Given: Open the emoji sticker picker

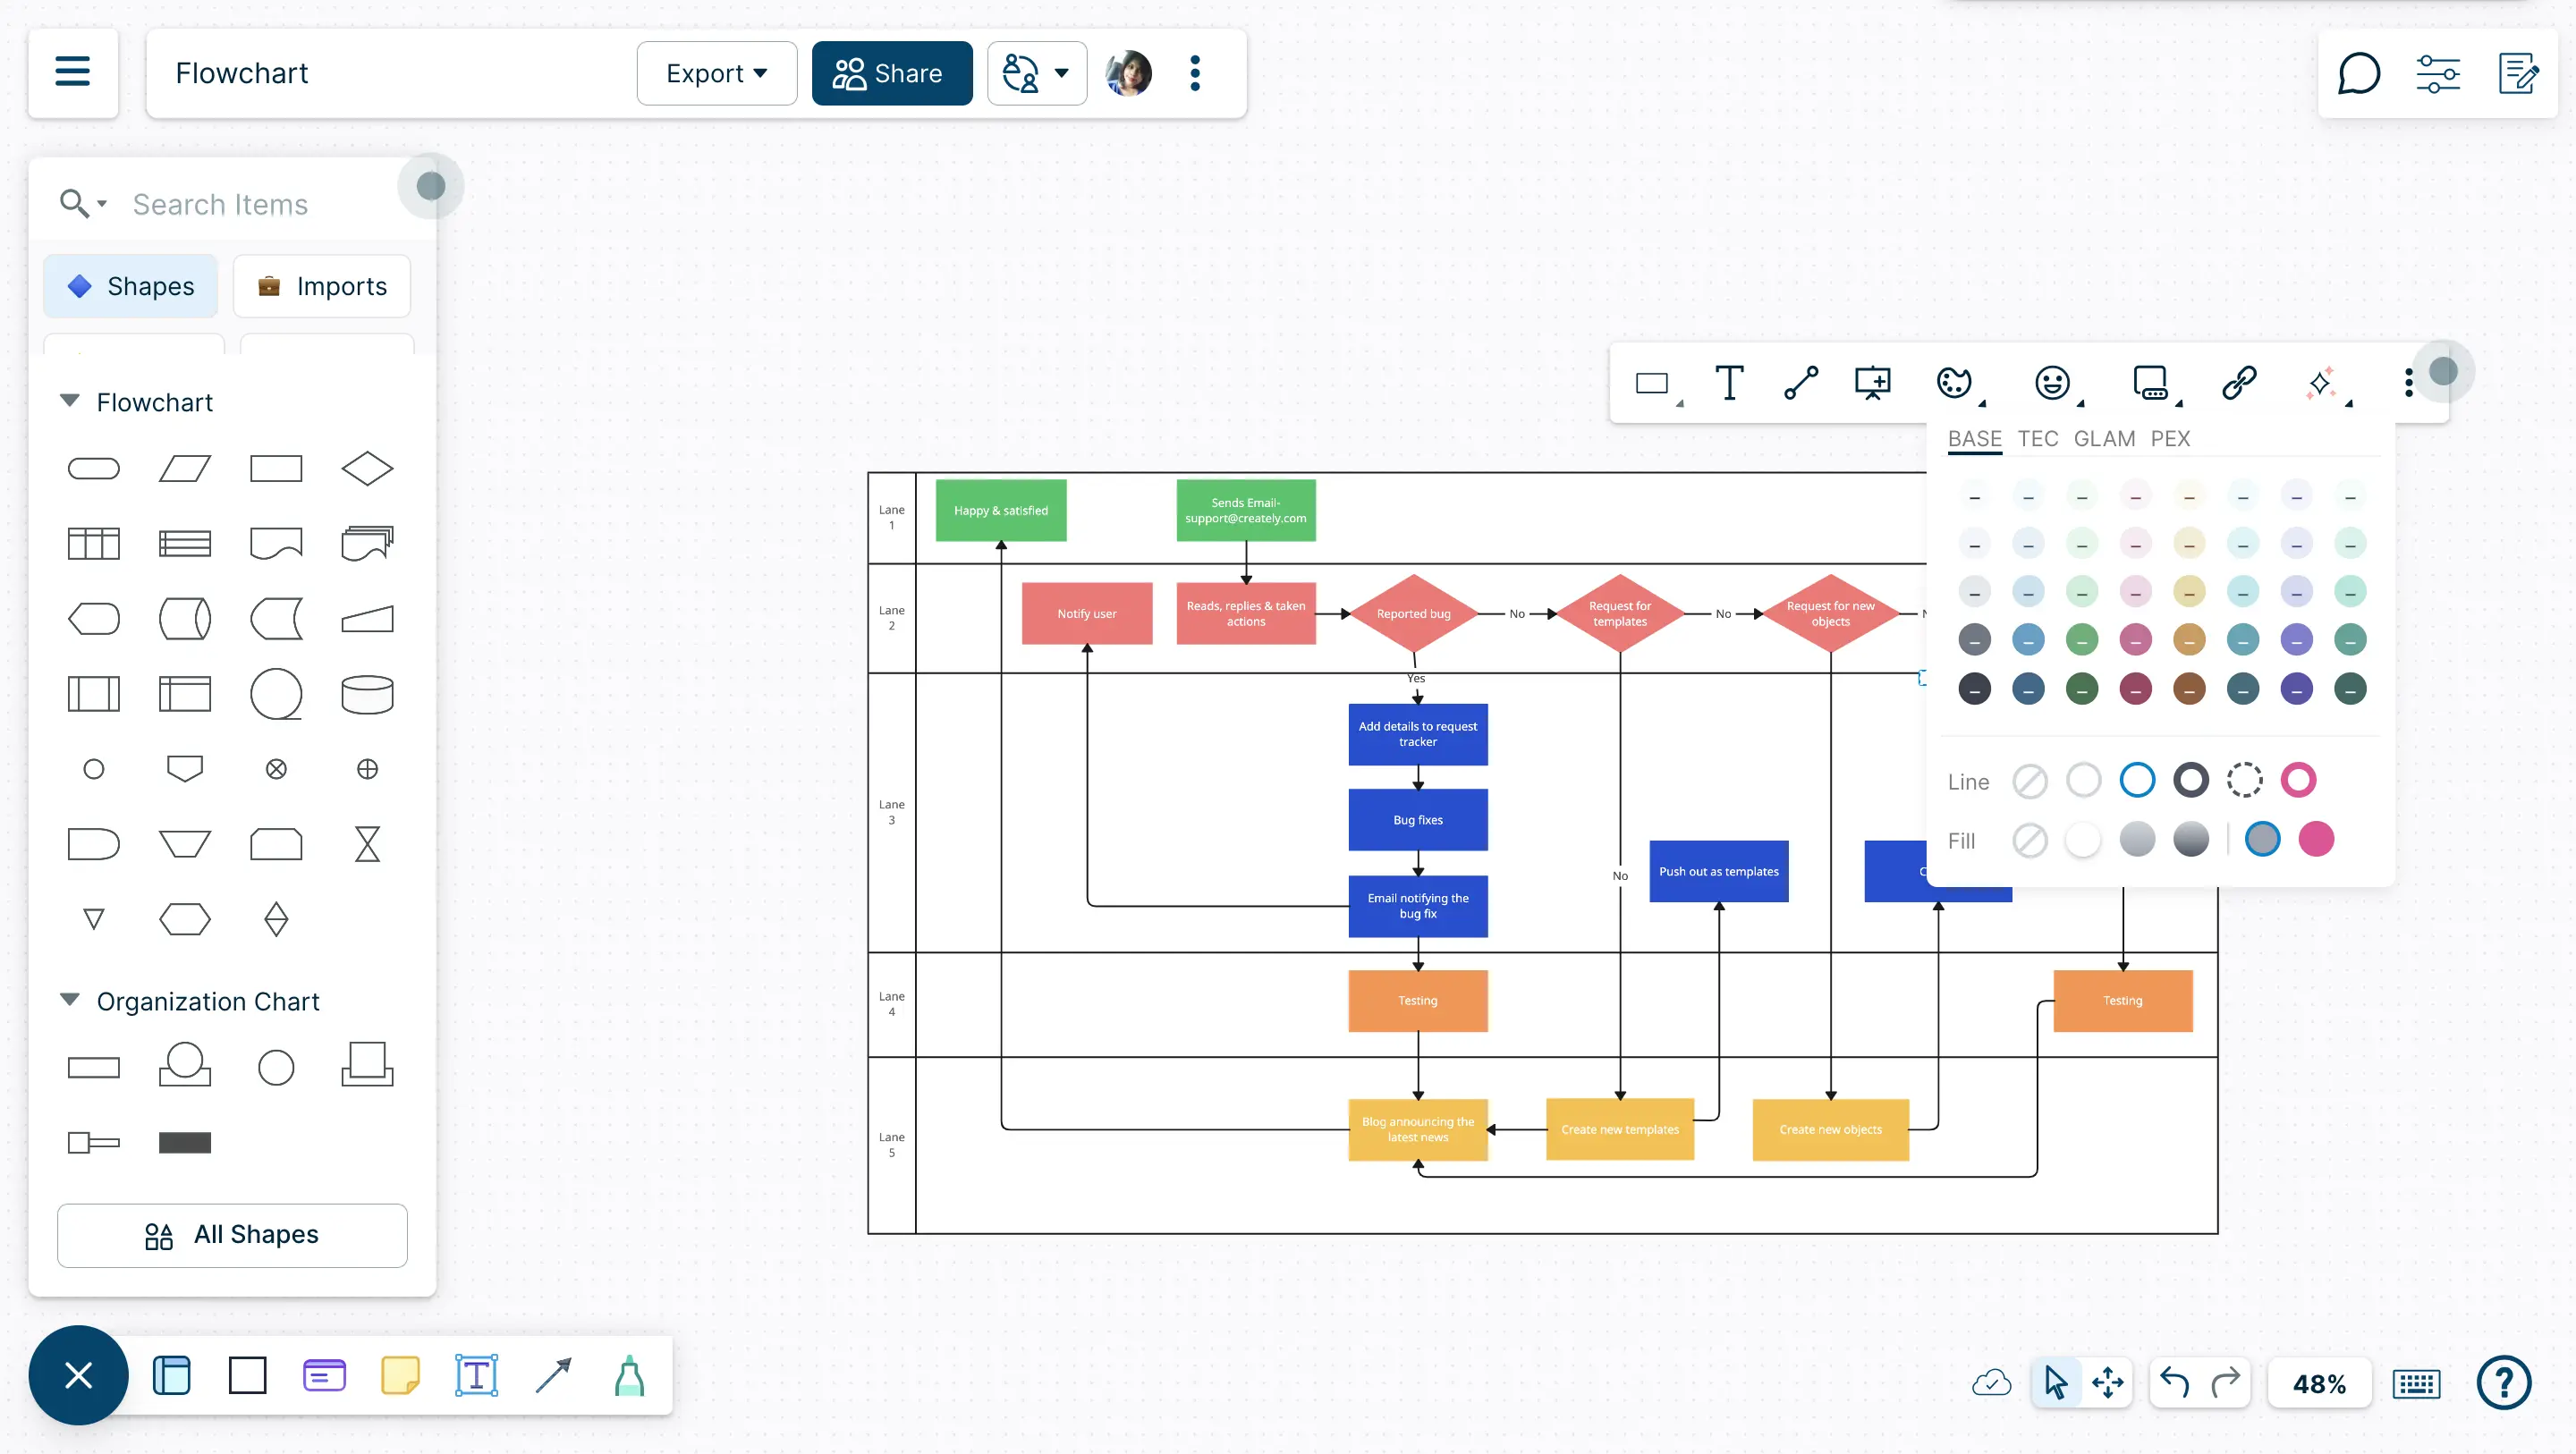Looking at the screenshot, I should [2052, 382].
